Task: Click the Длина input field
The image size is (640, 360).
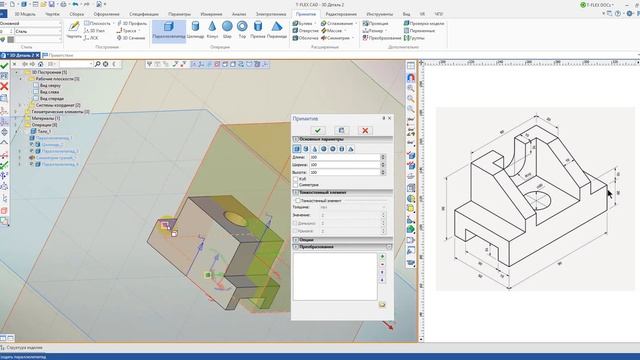Action: [x=344, y=157]
